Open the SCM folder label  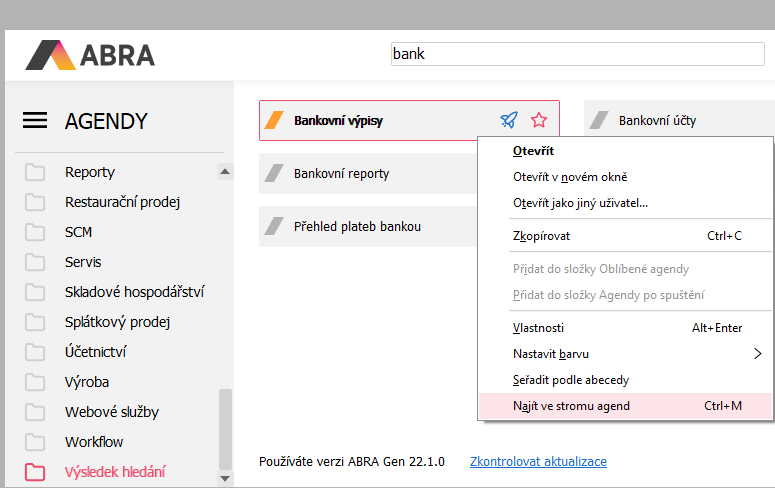click(79, 232)
